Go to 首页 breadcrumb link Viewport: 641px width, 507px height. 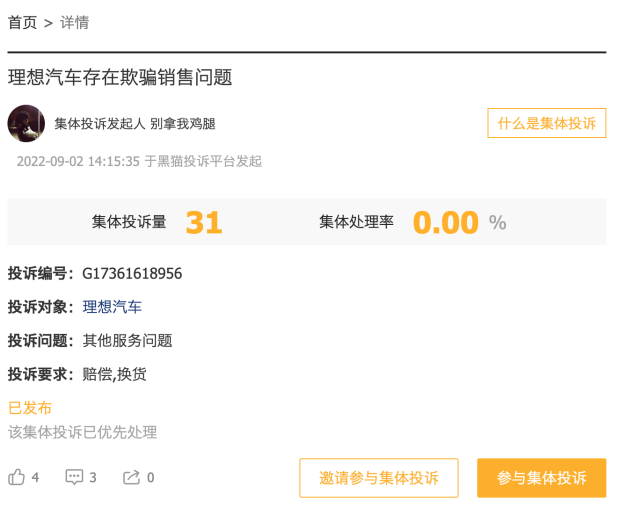tap(23, 22)
